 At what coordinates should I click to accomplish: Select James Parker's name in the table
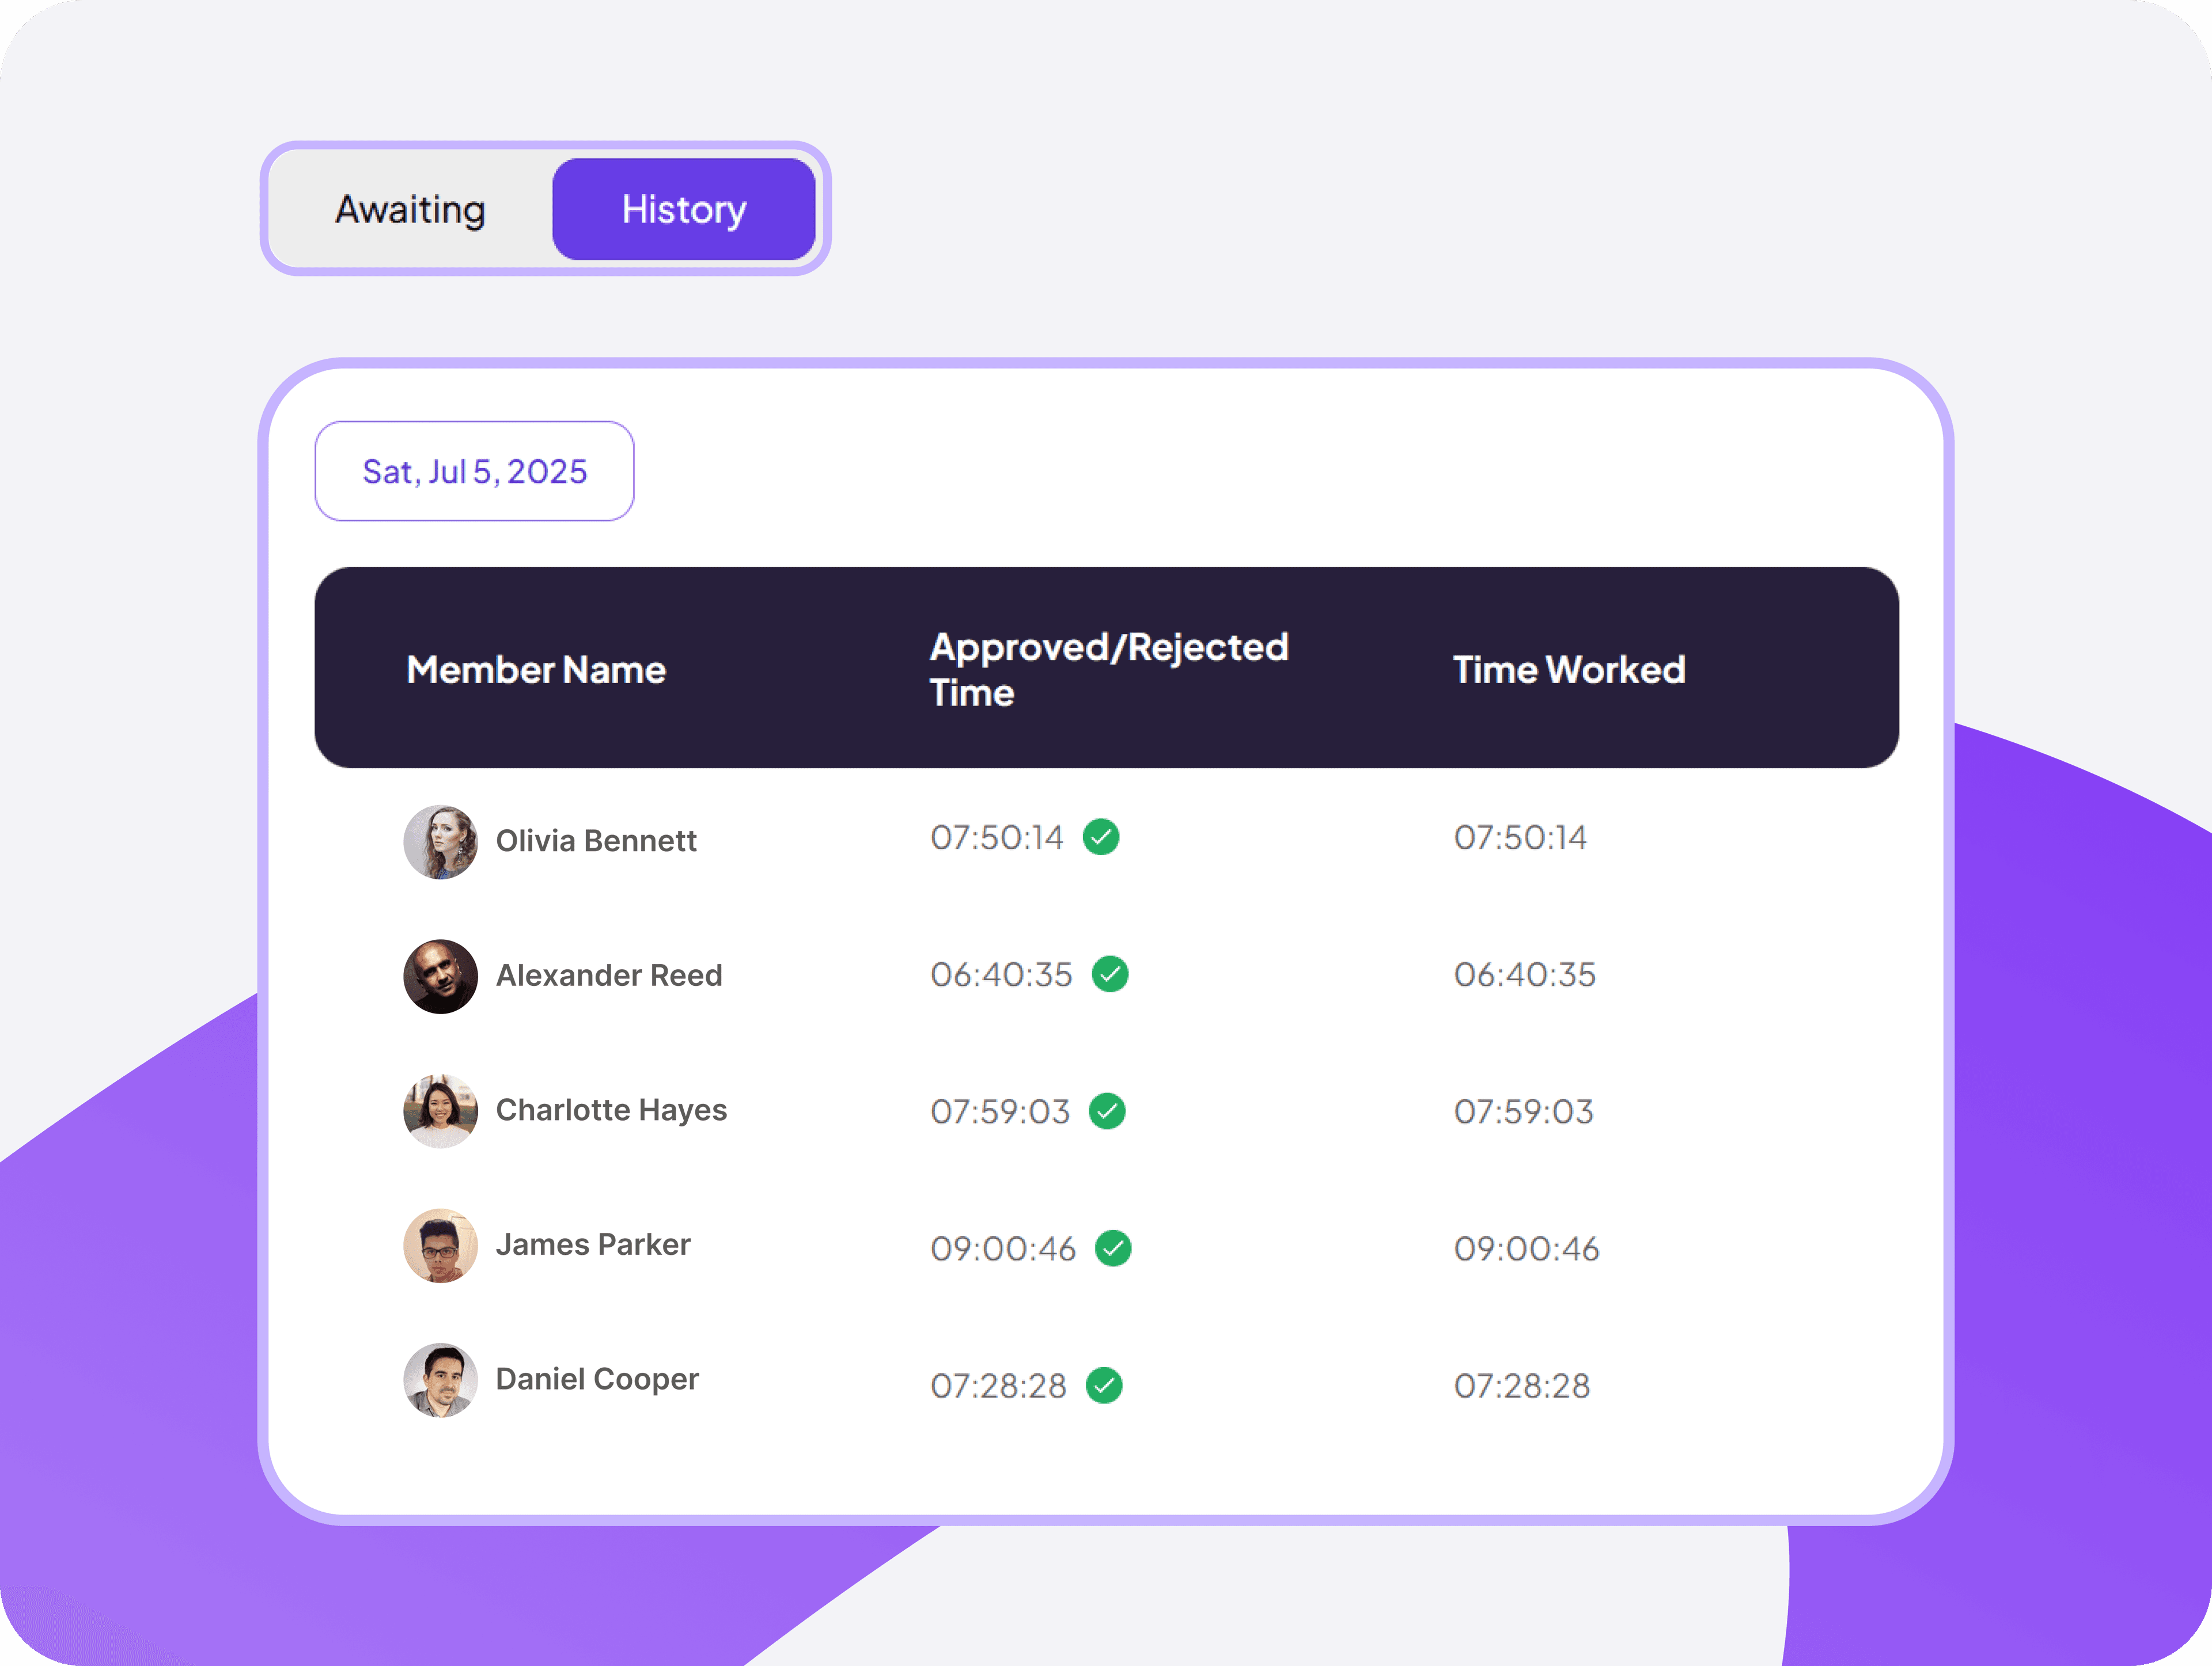click(592, 1244)
